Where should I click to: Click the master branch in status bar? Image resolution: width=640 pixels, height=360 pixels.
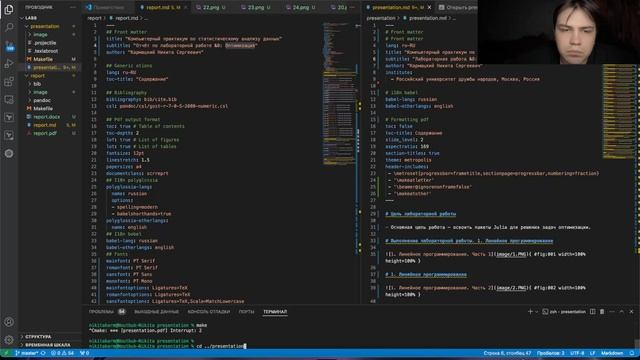(x=27, y=353)
